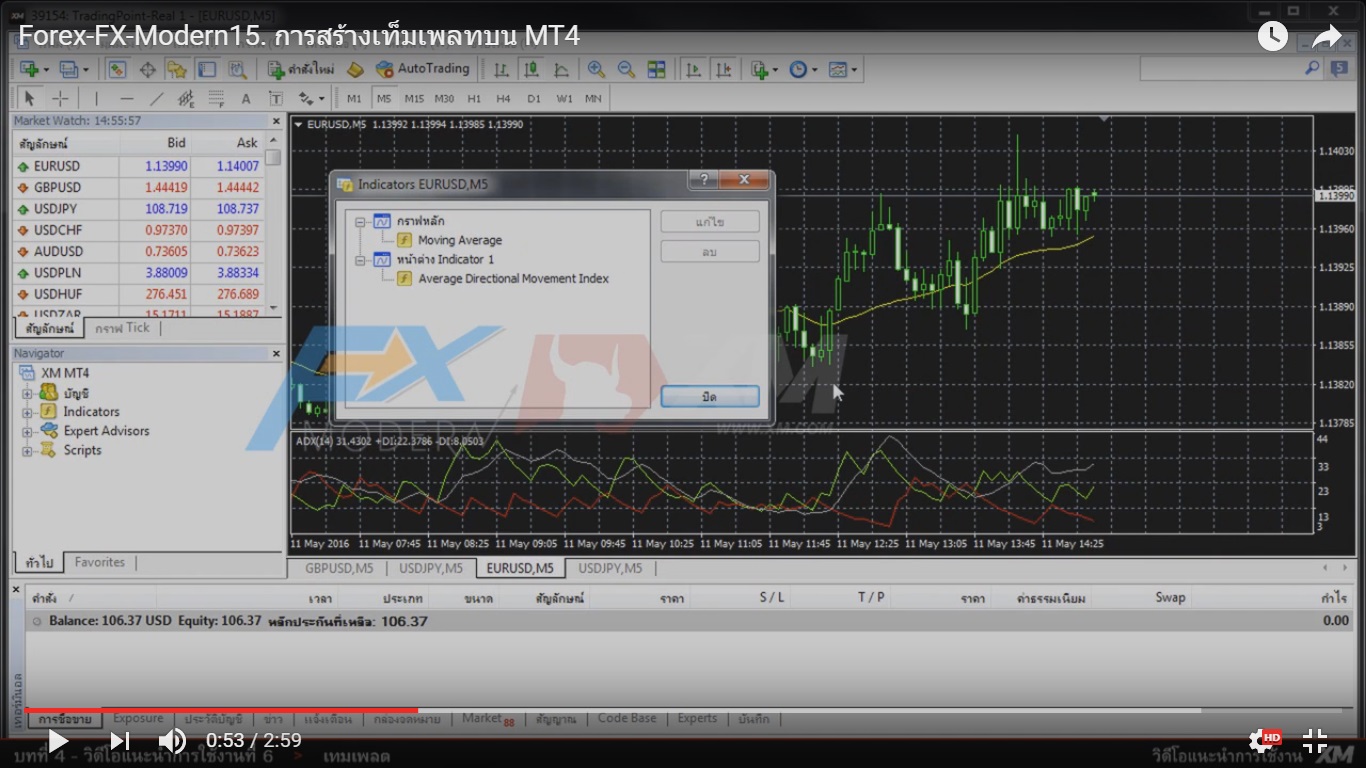The height and width of the screenshot is (768, 1366).
Task: Select the Horizontal Line drawing tool
Action: pyautogui.click(x=126, y=98)
